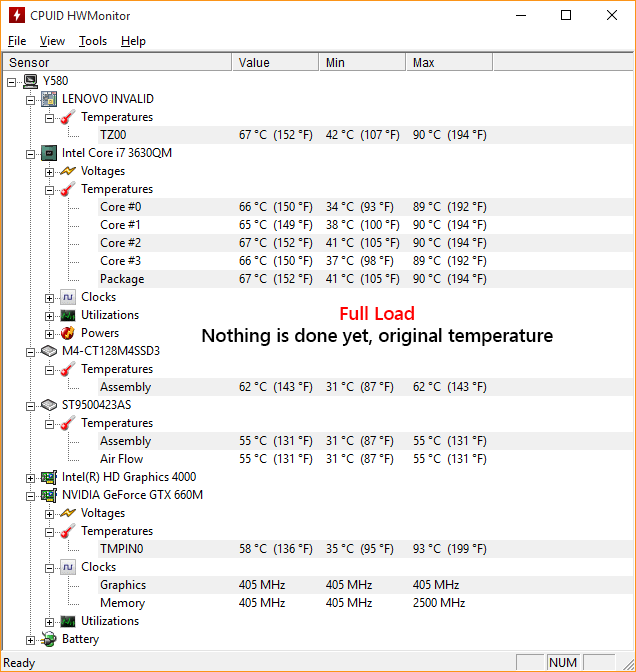Click the GPU Clocks waveform icon

(68, 567)
